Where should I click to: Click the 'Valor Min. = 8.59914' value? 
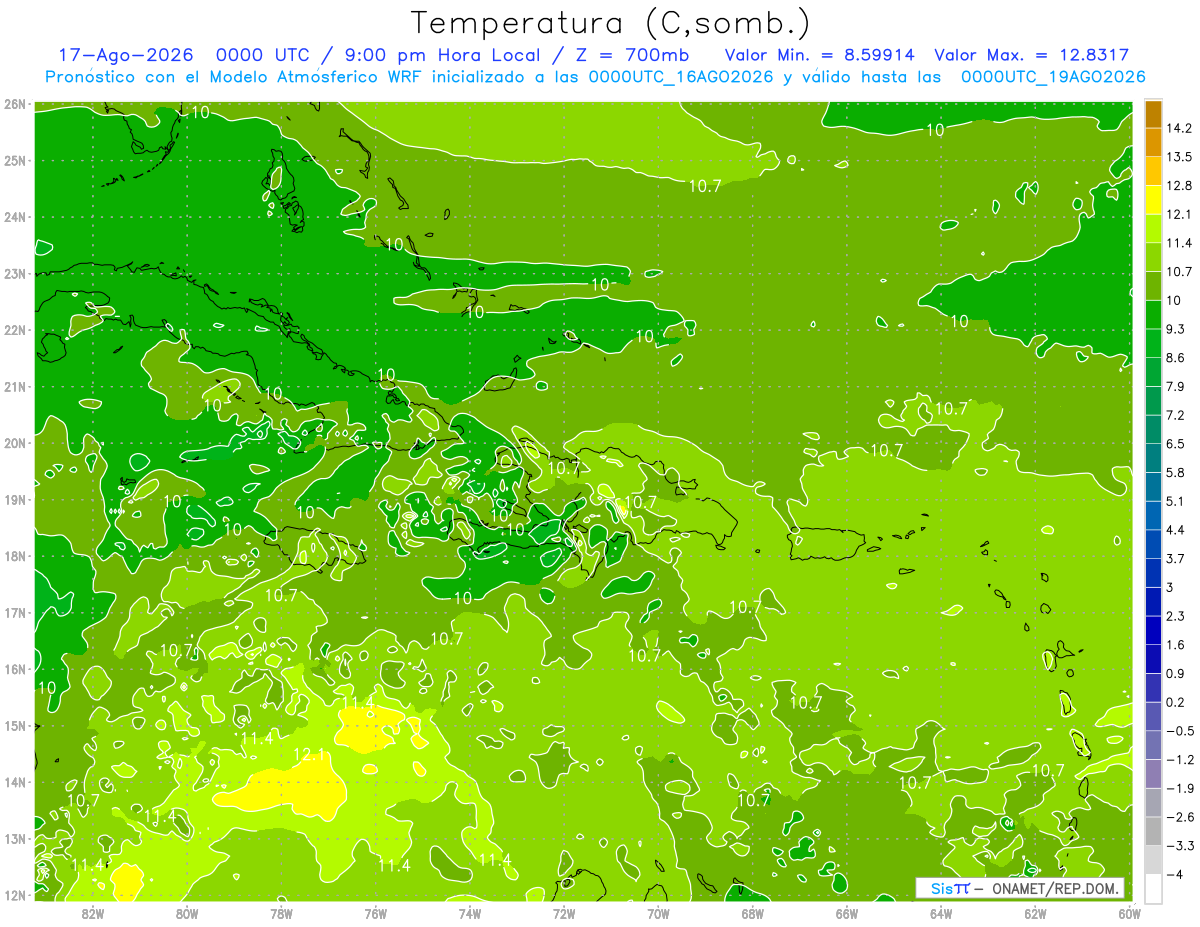[x=819, y=55]
